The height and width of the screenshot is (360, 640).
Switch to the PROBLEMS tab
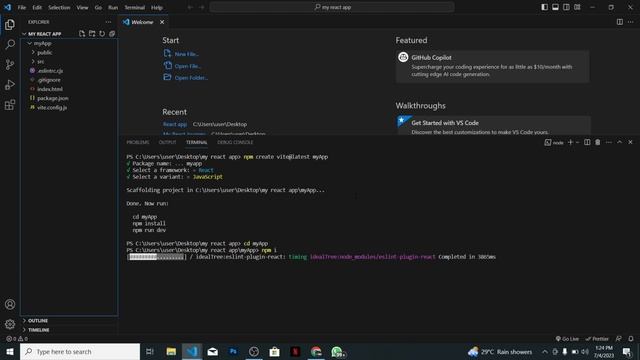(x=138, y=142)
